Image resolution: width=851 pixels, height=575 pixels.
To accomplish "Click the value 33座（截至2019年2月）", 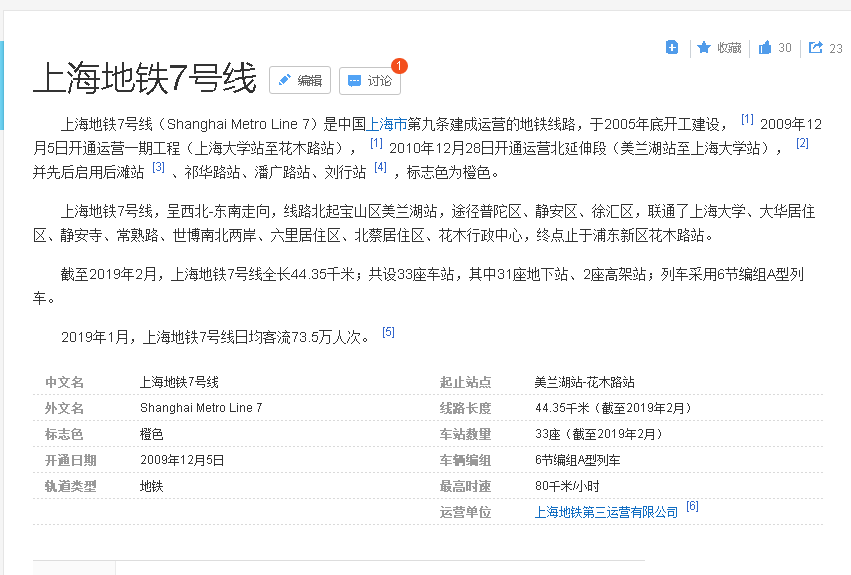I will tap(599, 434).
